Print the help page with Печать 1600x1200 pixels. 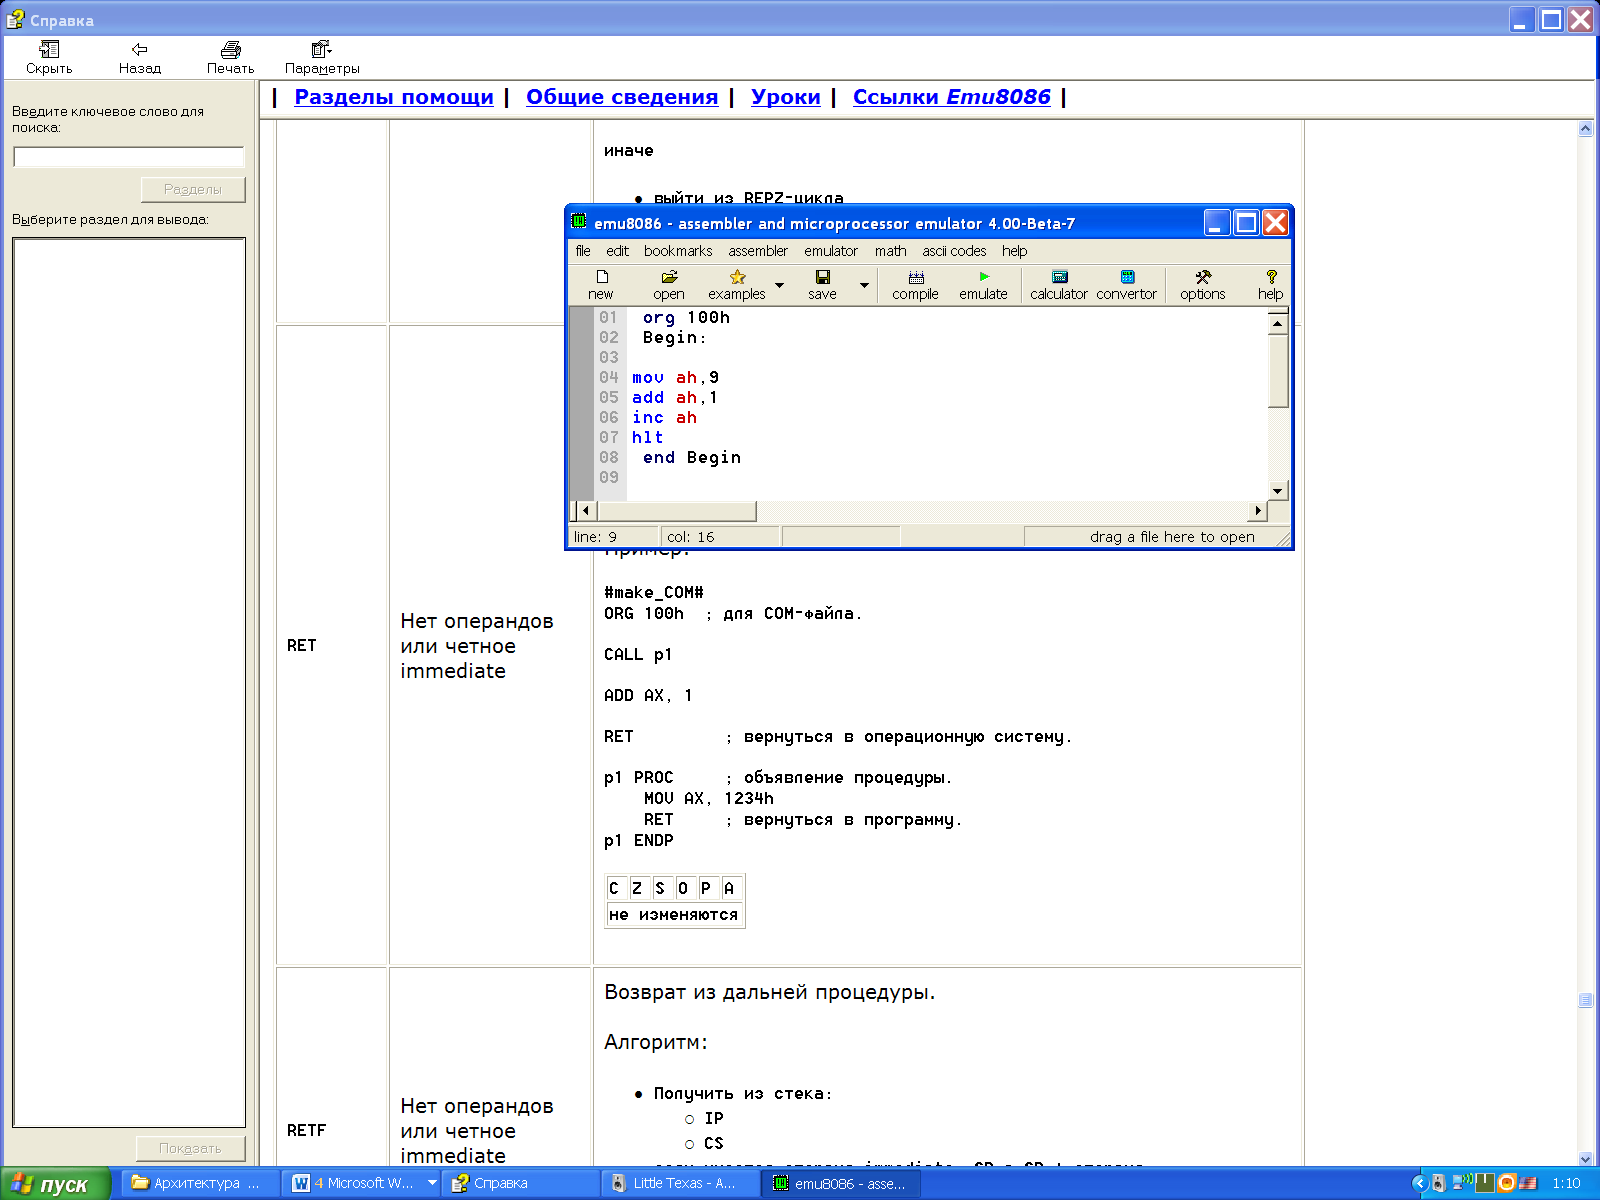(x=231, y=58)
